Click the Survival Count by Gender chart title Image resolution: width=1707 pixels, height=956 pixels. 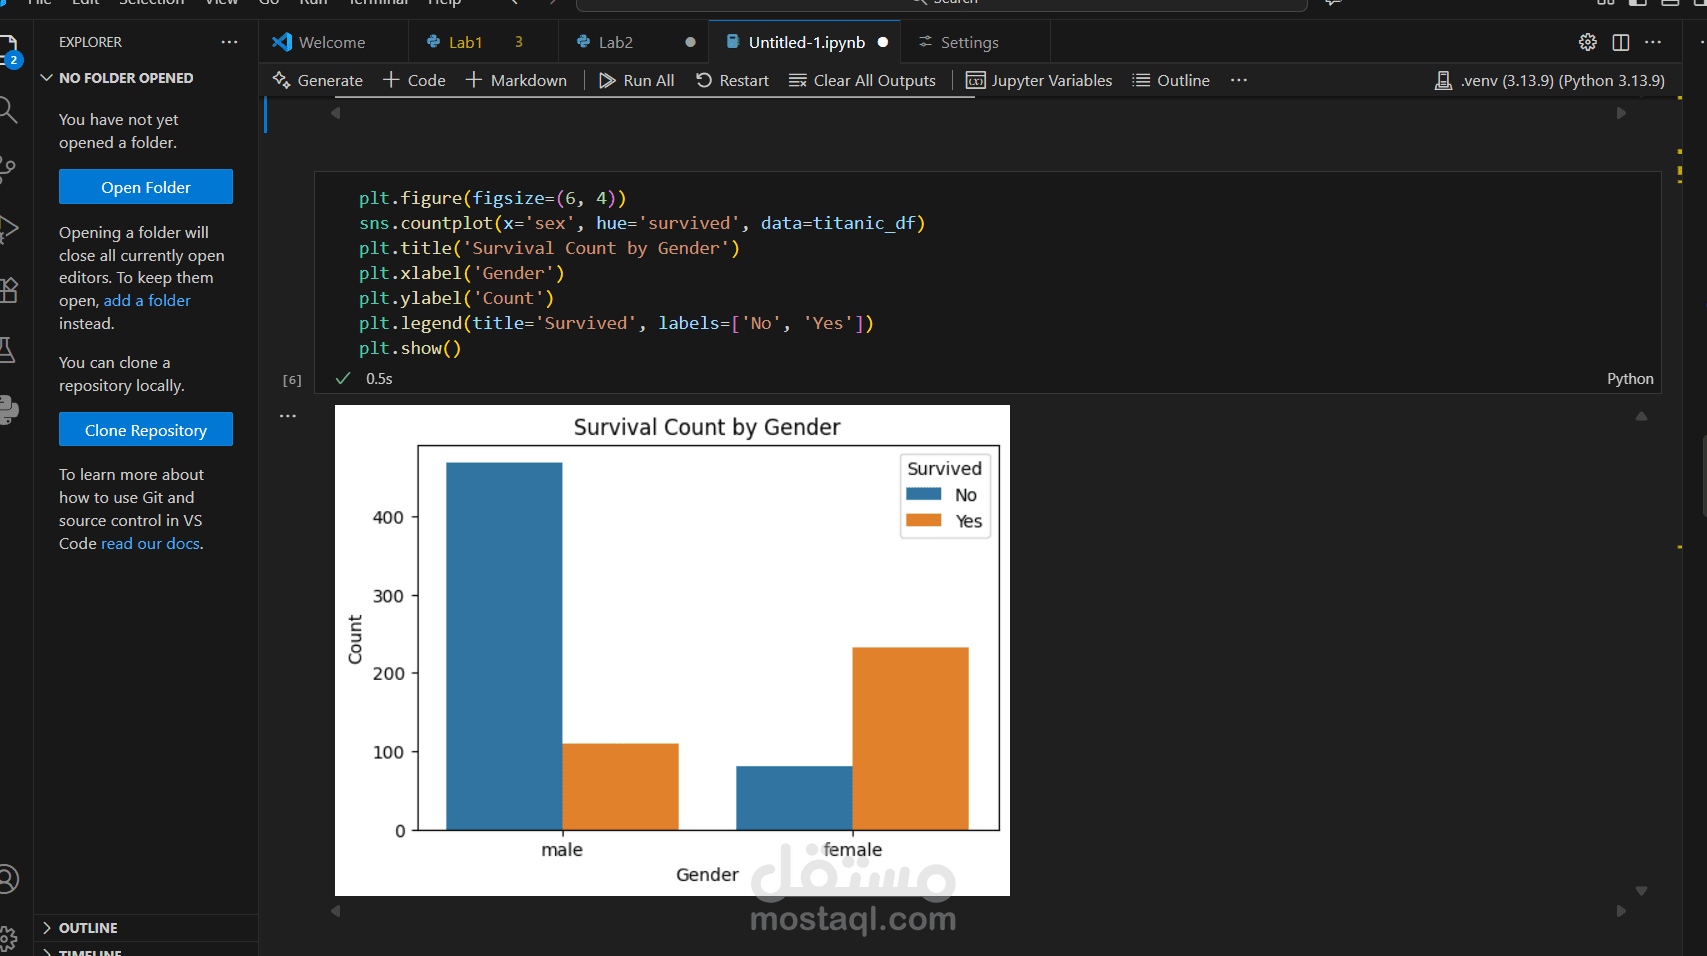(707, 427)
